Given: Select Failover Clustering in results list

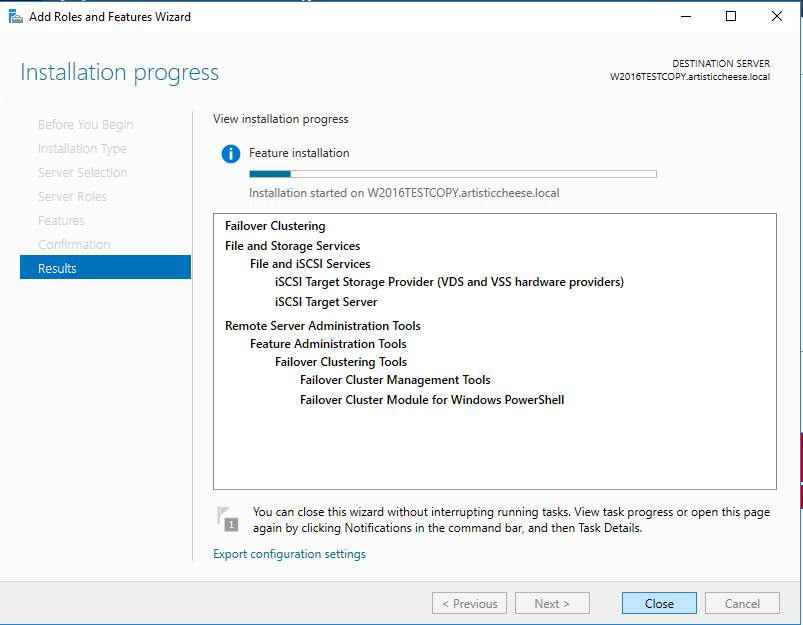Looking at the screenshot, I should (x=275, y=226).
